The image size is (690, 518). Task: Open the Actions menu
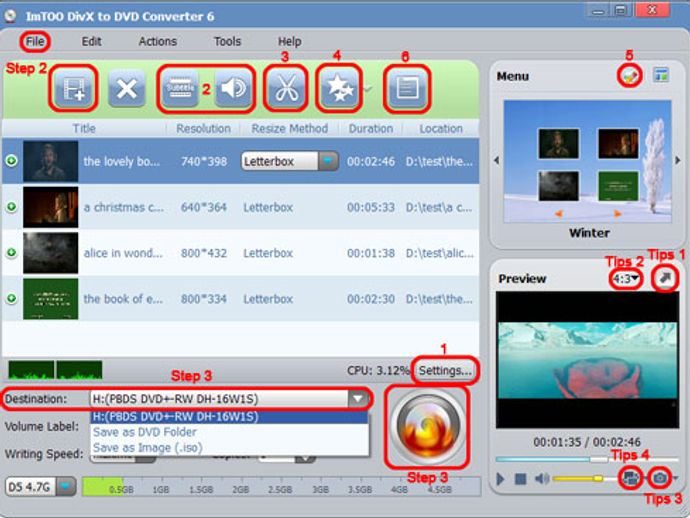[158, 41]
